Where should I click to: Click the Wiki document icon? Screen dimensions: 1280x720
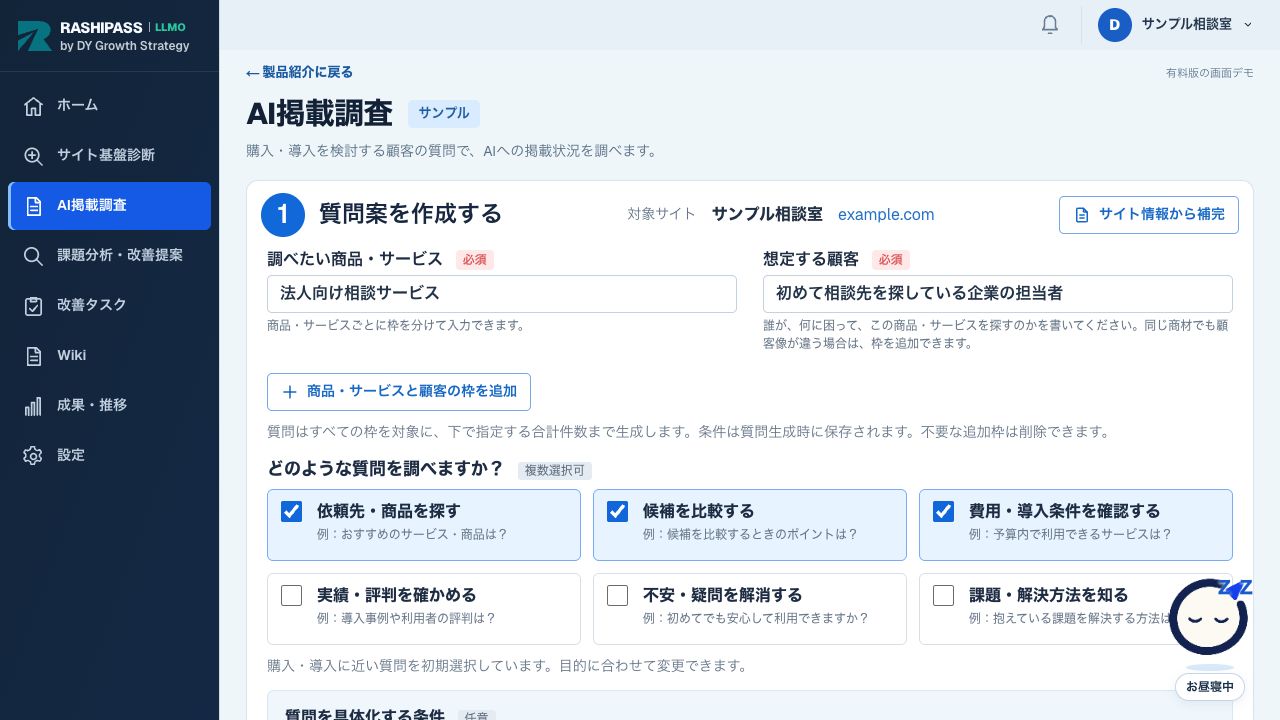click(33, 356)
